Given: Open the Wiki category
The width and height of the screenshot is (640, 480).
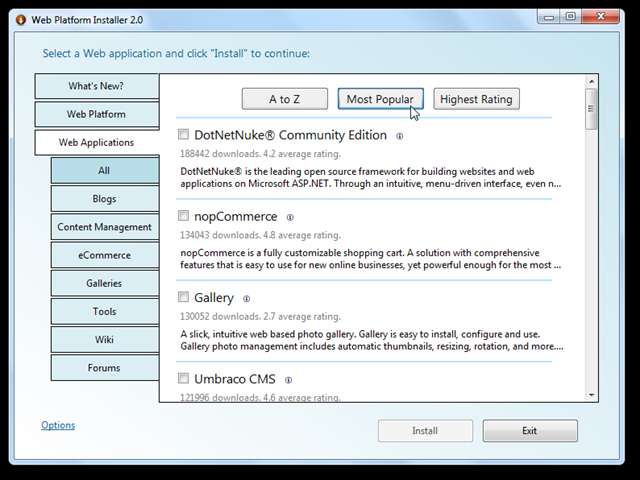Looking at the screenshot, I should tap(104, 340).
